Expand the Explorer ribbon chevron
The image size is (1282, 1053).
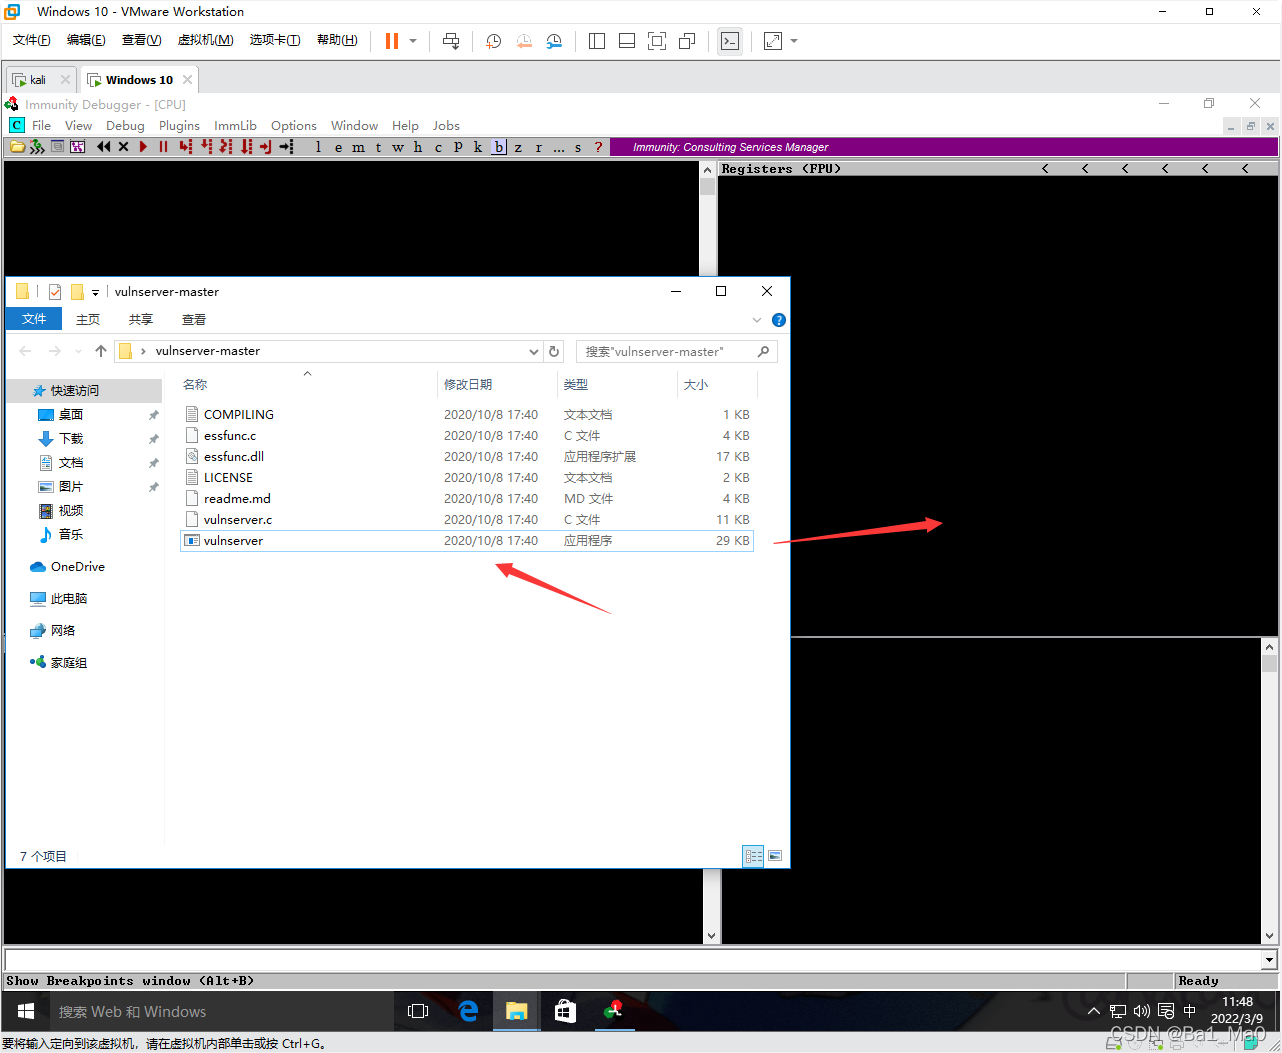pyautogui.click(x=757, y=320)
